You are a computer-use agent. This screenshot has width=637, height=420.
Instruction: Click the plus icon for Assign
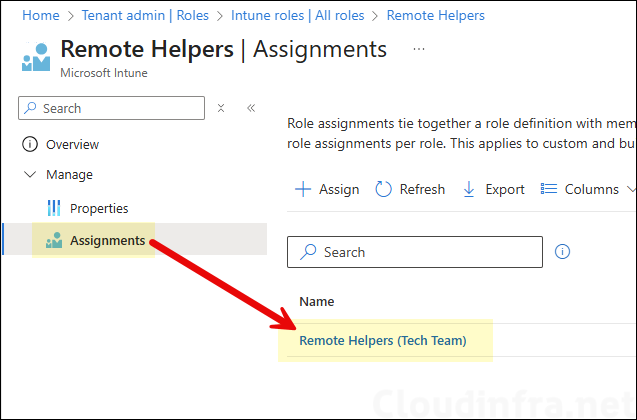point(302,189)
